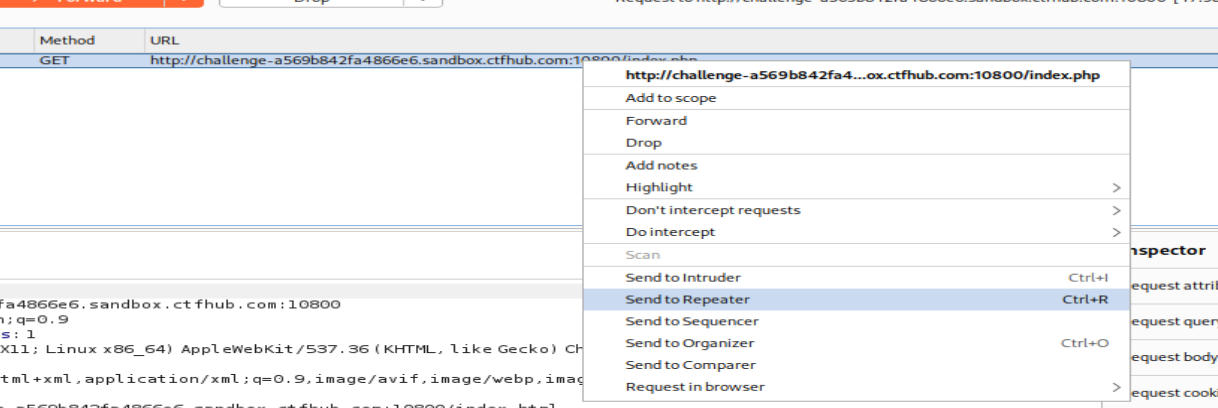Choose Forward in the context menu
Screen dimensions: 1218x408
tap(656, 120)
